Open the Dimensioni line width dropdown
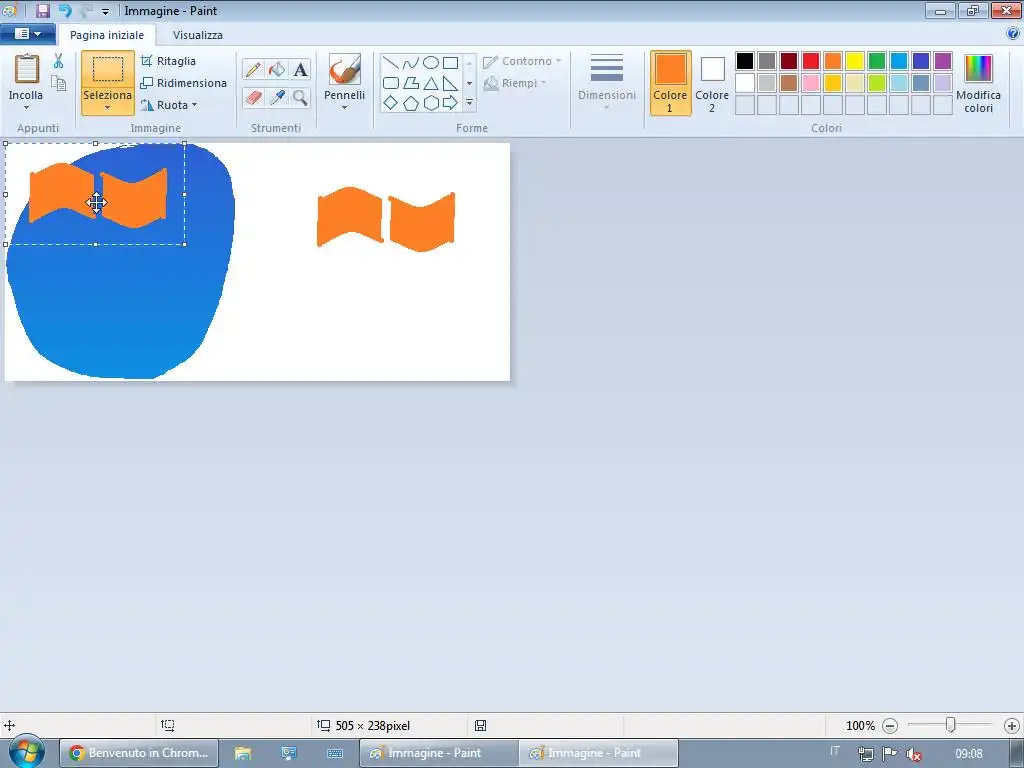 coord(607,82)
